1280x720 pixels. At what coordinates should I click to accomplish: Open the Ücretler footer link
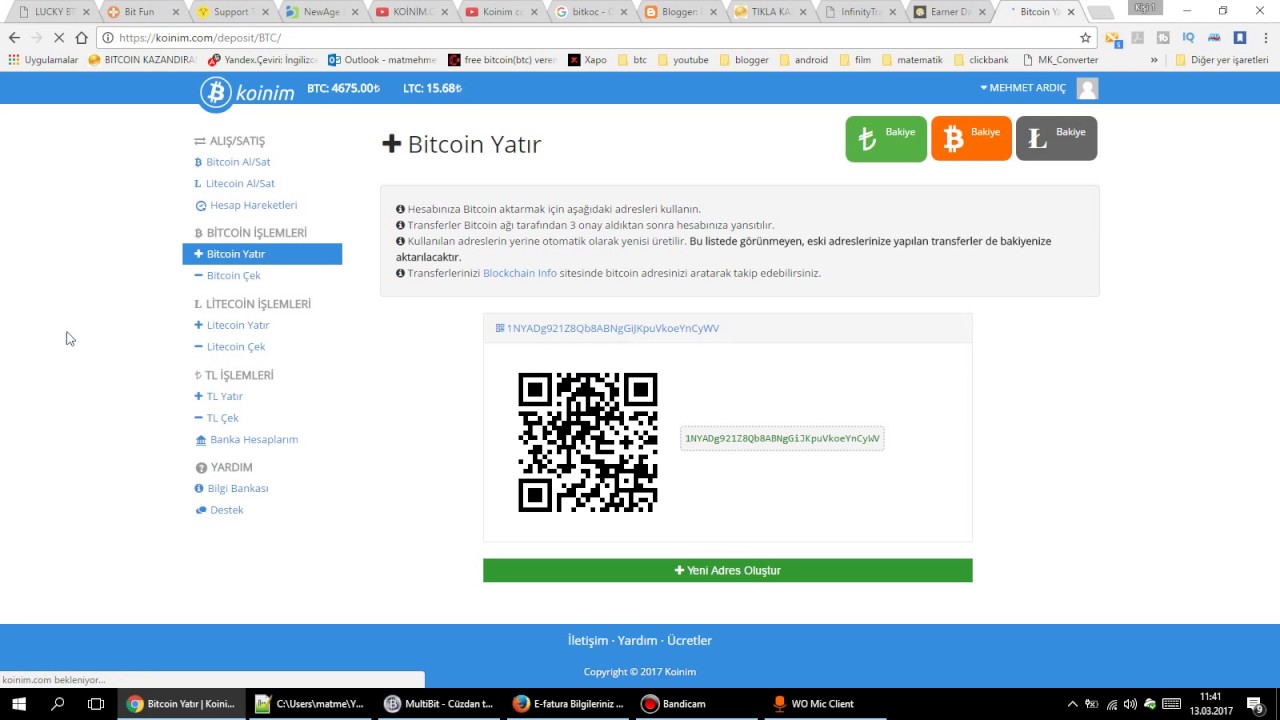[x=689, y=640]
